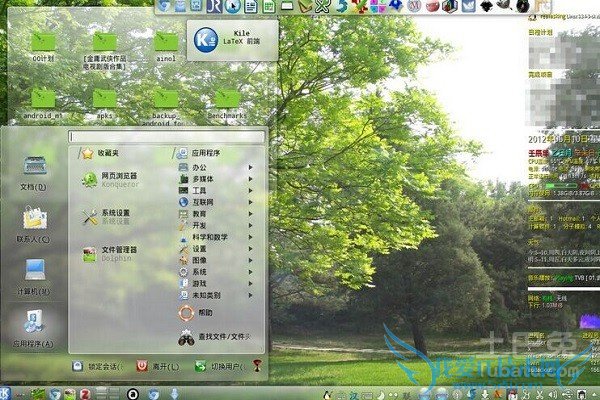This screenshot has height=400, width=600.
Task: Click the penguin icon in the tray
Action: point(327,395)
